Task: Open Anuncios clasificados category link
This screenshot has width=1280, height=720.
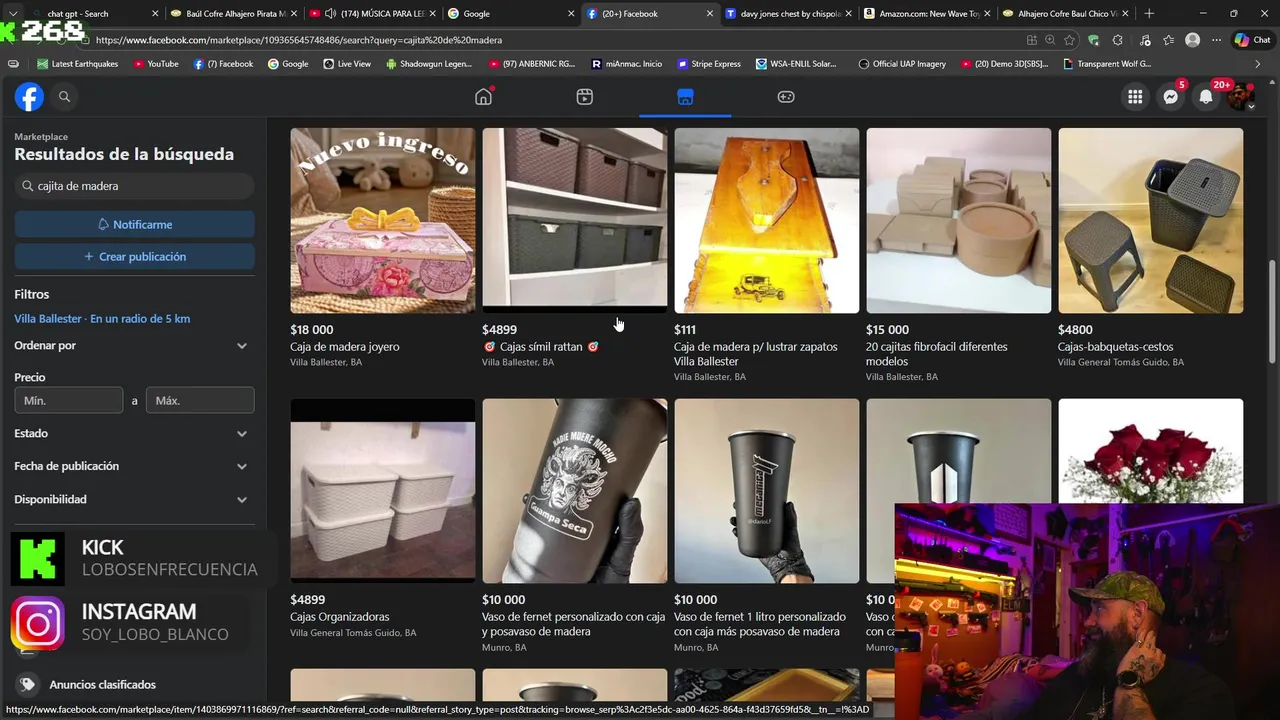Action: pyautogui.click(x=102, y=685)
